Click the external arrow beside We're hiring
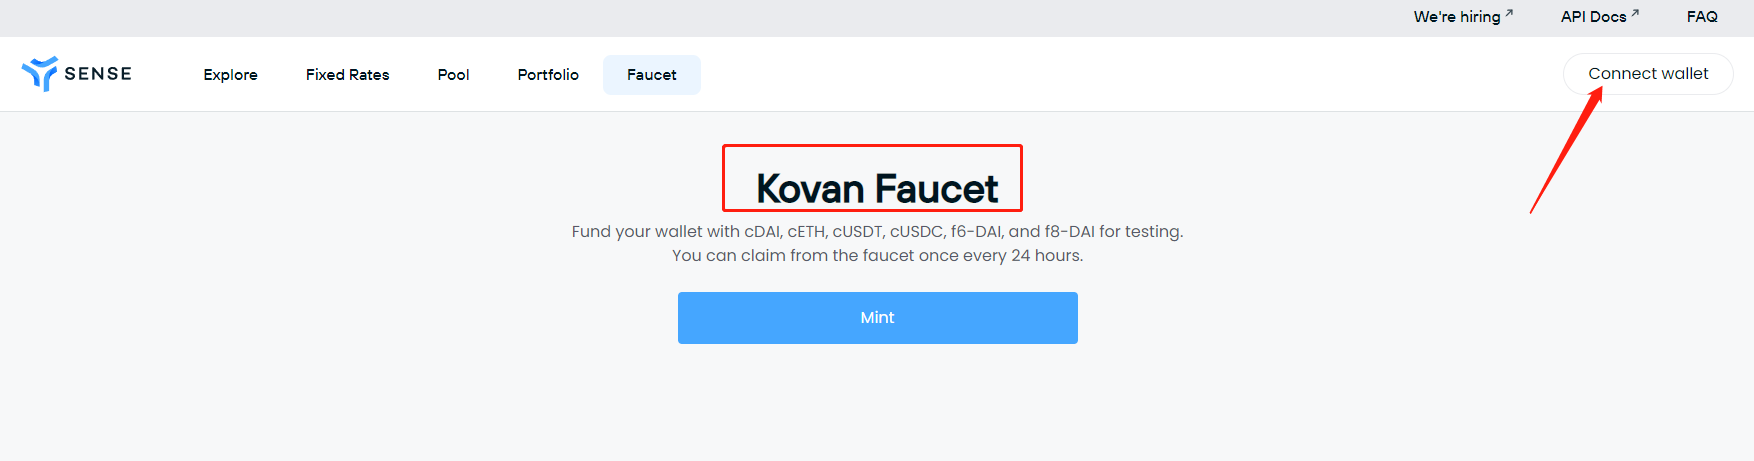 click(1509, 13)
